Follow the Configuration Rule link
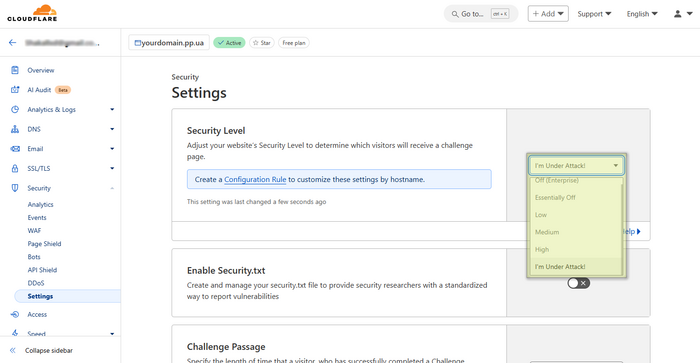The height and width of the screenshot is (363, 700). 255,179
